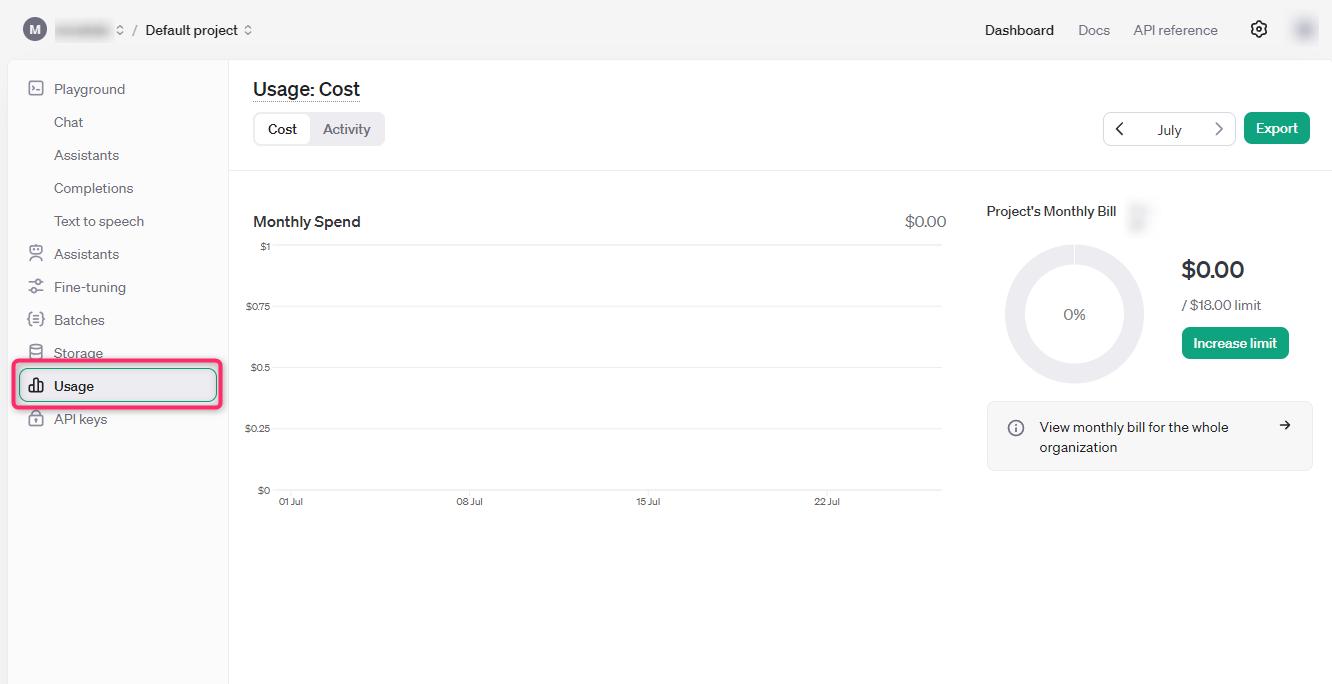Image resolution: width=1332 pixels, height=684 pixels.
Task: Click the organization avatar M badge
Action: pyautogui.click(x=35, y=30)
